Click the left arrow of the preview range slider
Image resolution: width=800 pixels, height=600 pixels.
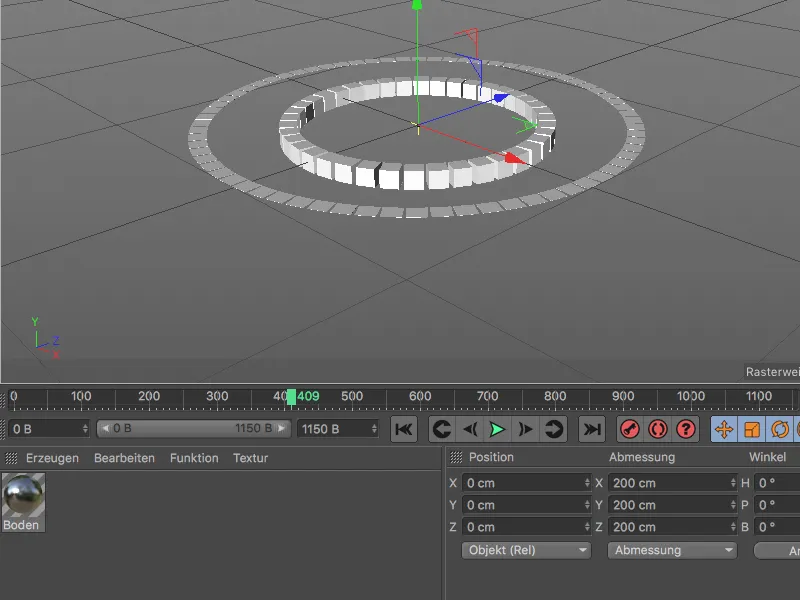click(x=105, y=429)
